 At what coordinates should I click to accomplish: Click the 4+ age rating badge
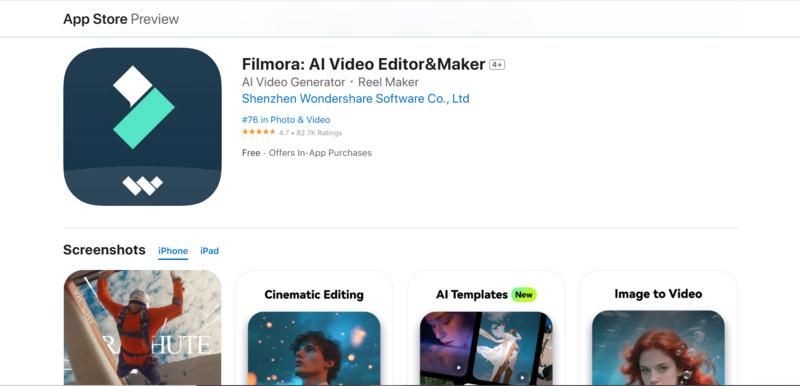point(497,65)
